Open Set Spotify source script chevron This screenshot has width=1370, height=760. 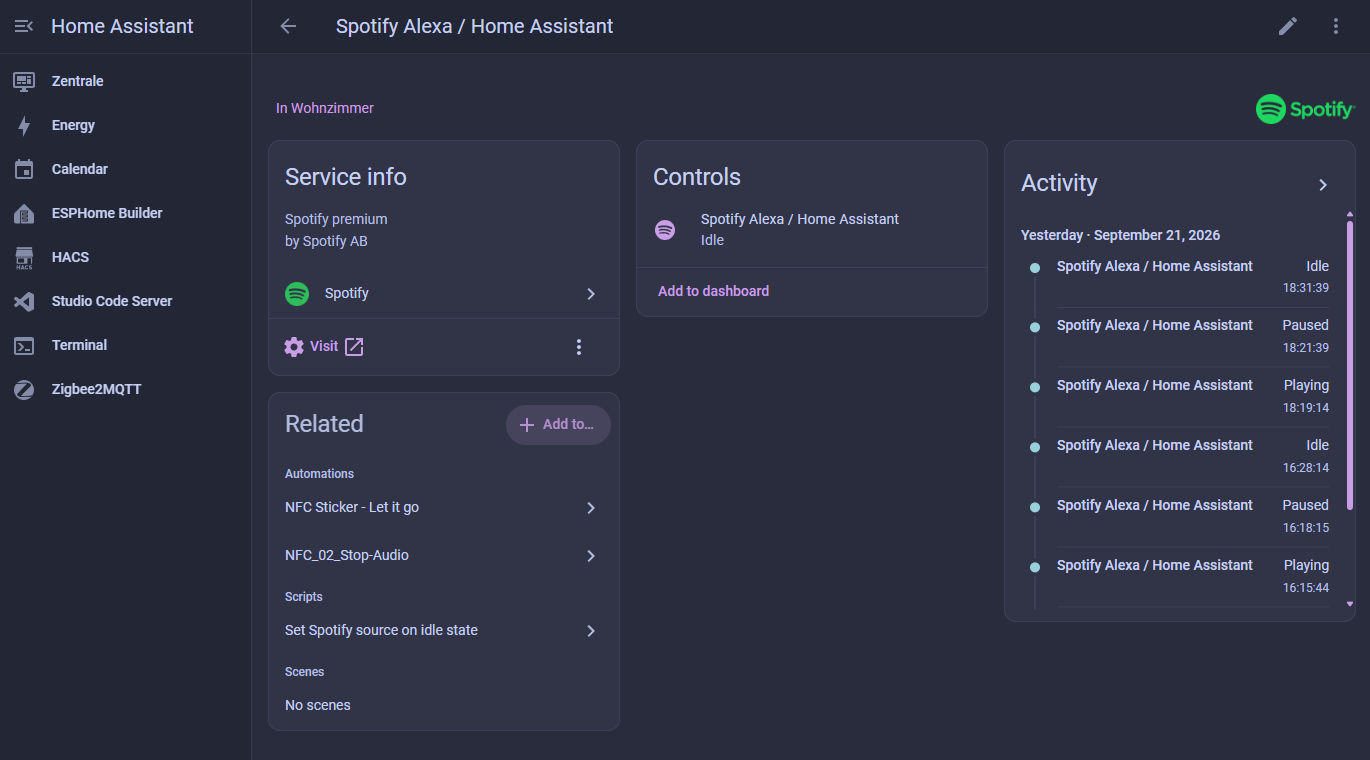point(591,631)
